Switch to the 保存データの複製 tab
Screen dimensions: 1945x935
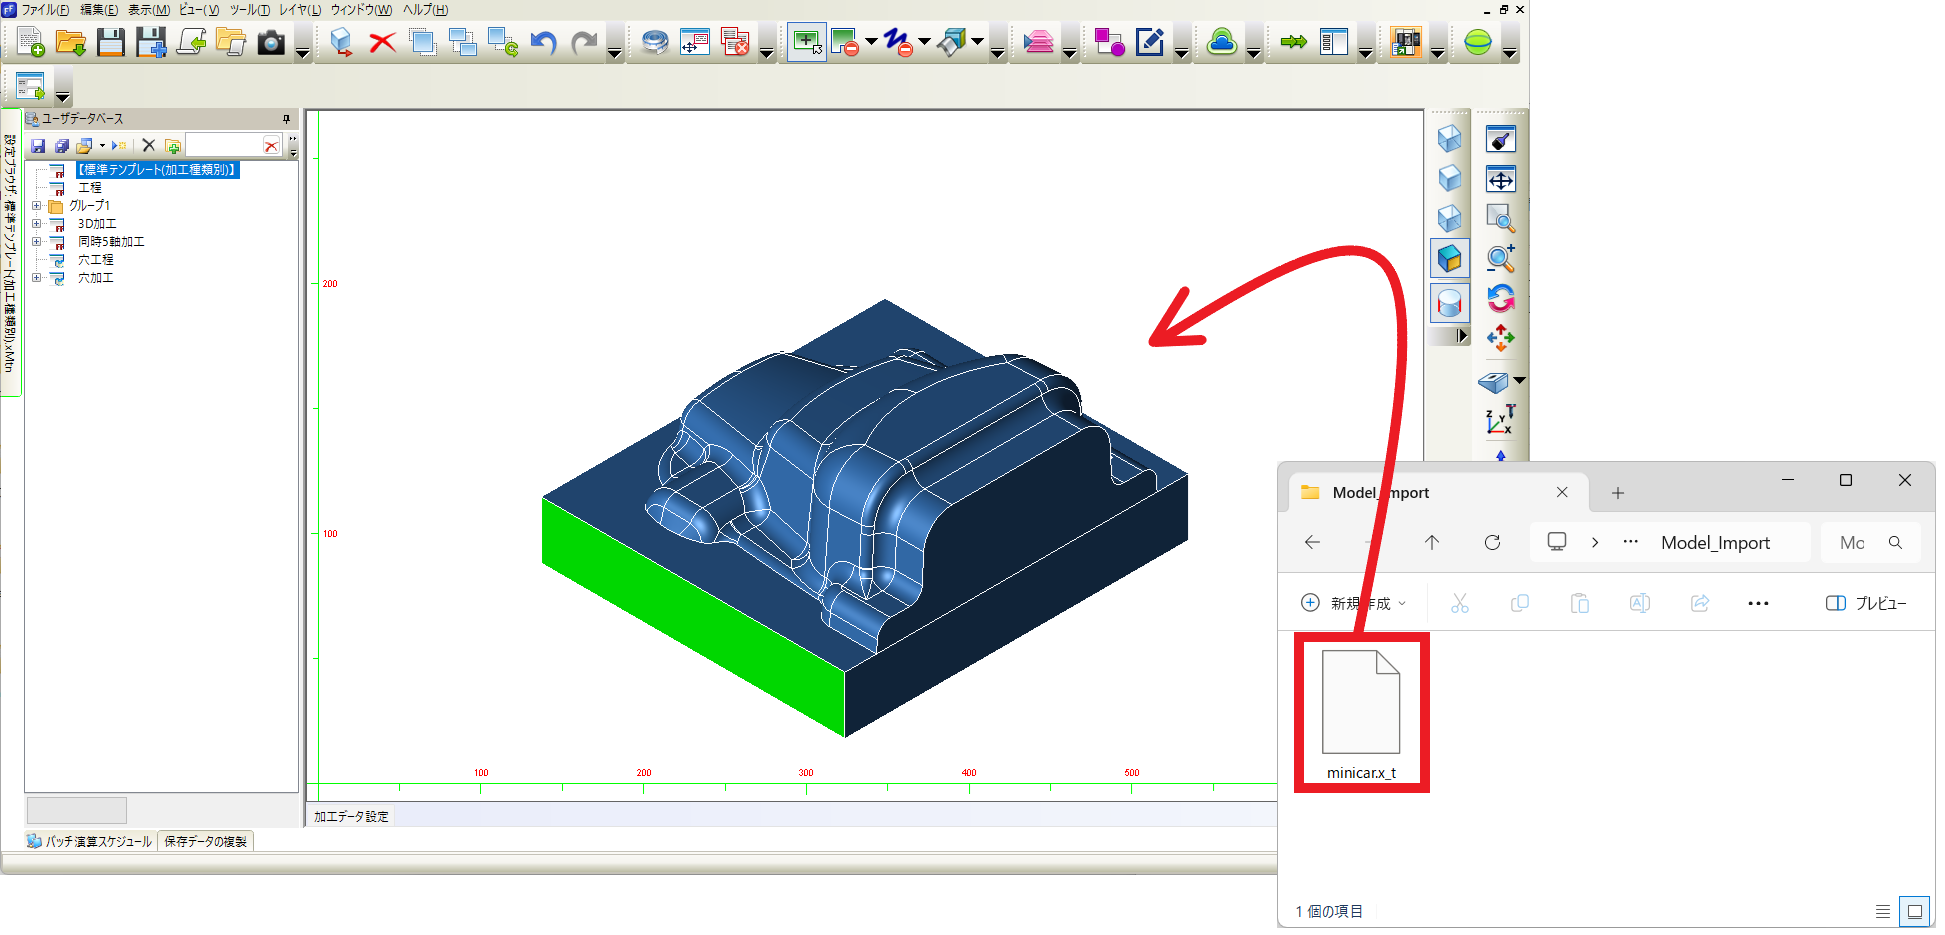coord(205,842)
